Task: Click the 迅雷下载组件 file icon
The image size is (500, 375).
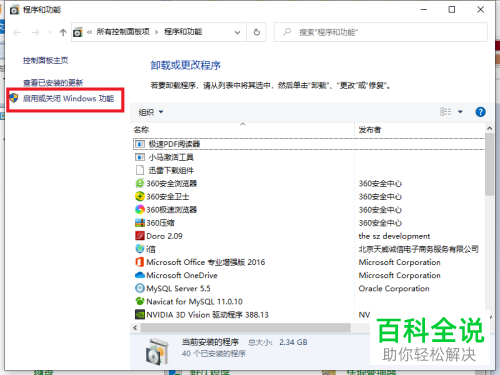Action: pos(140,170)
